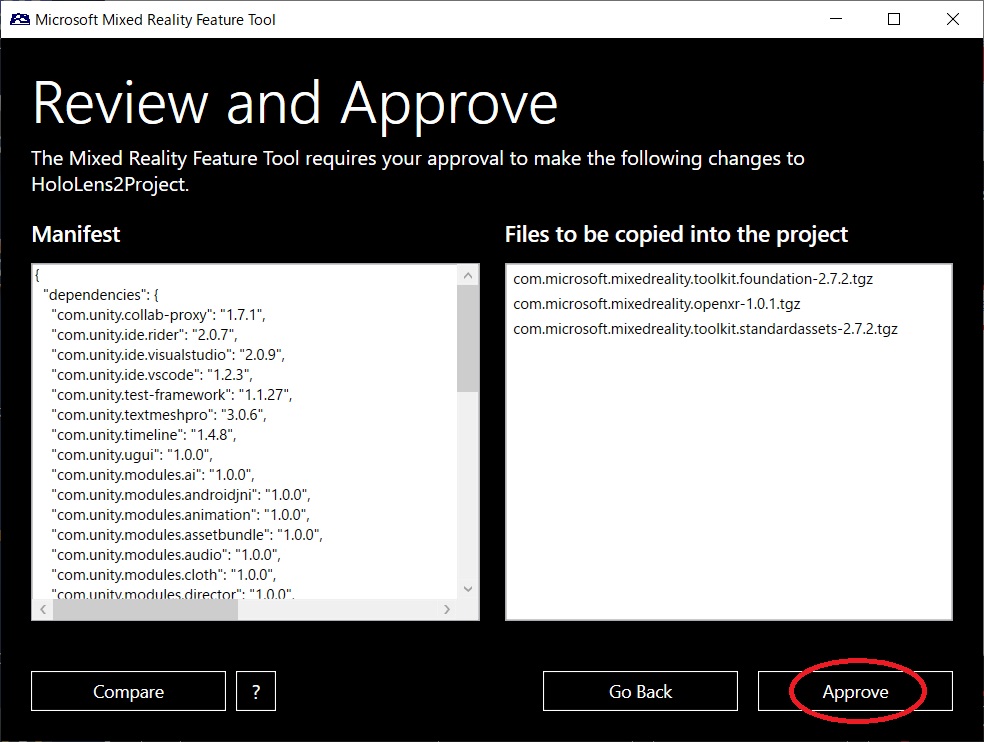984x742 pixels.
Task: Click the com.unity.ide.visualstudio manifest line
Action: coord(168,355)
